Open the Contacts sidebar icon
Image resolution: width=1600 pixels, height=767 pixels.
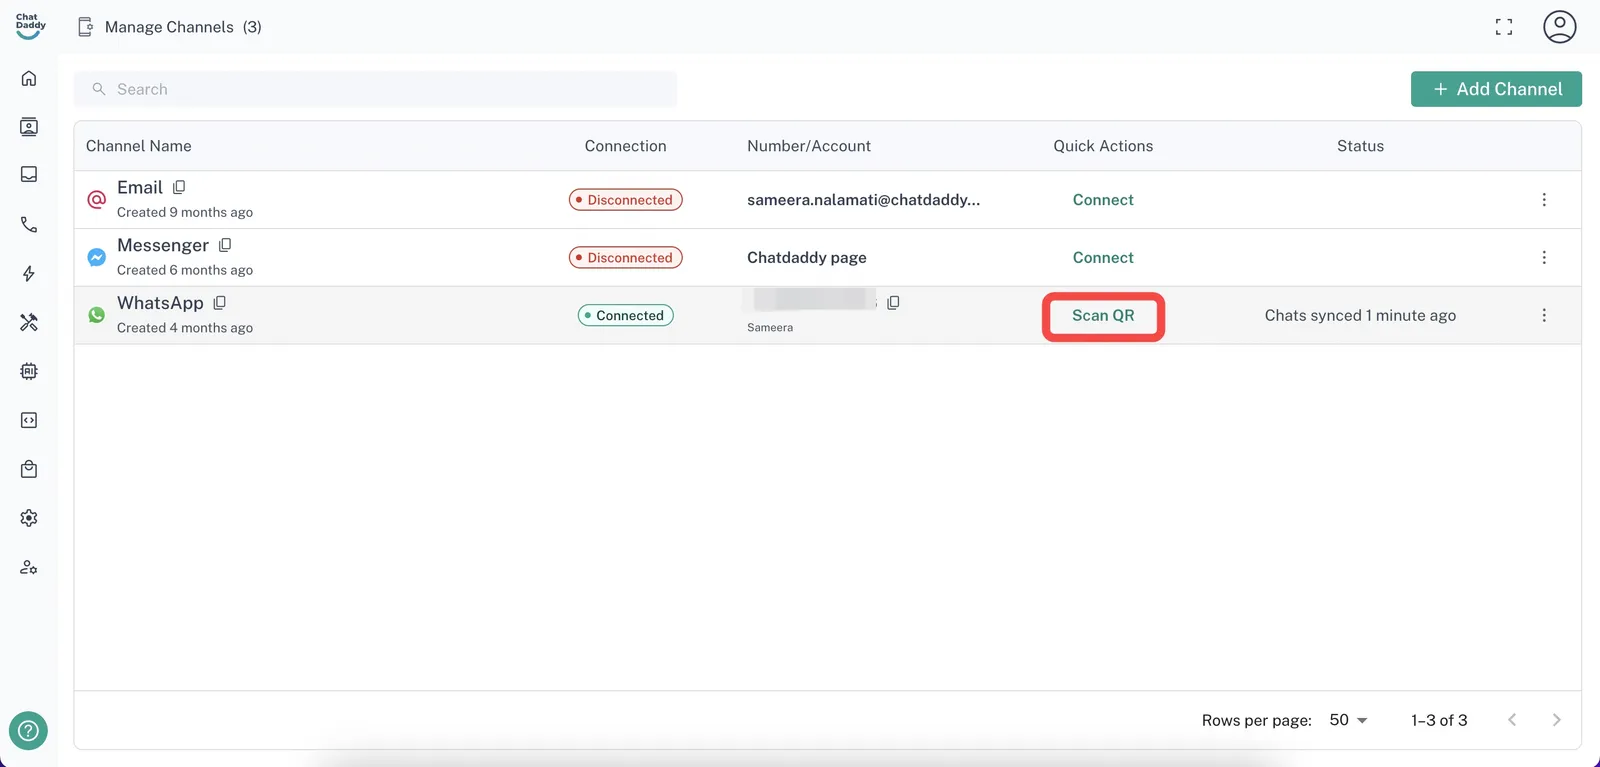(29, 127)
